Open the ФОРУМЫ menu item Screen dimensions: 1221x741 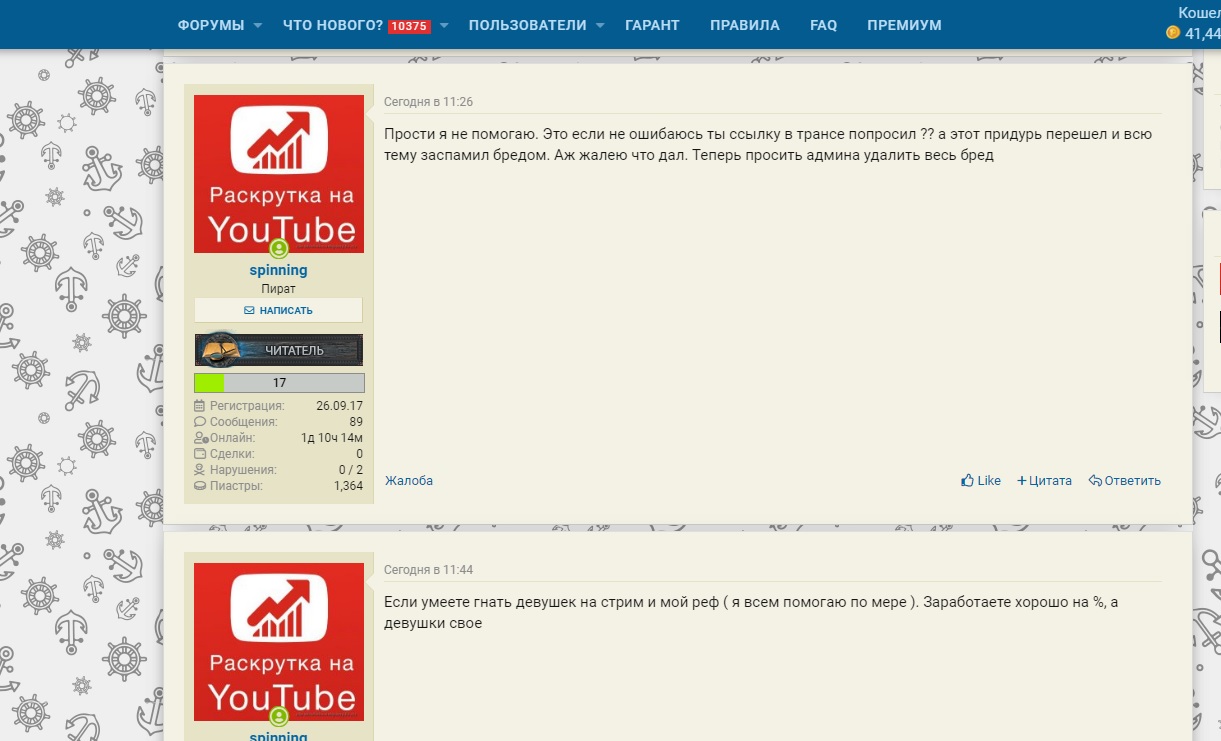click(x=211, y=25)
